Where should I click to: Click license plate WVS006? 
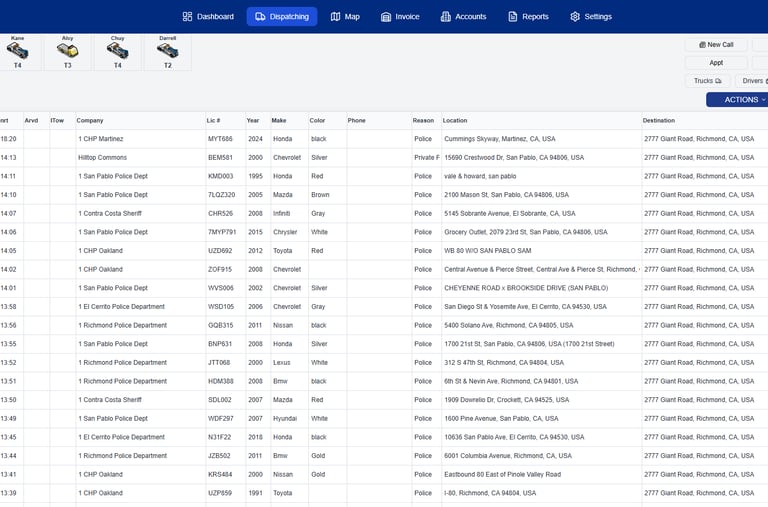click(x=220, y=288)
